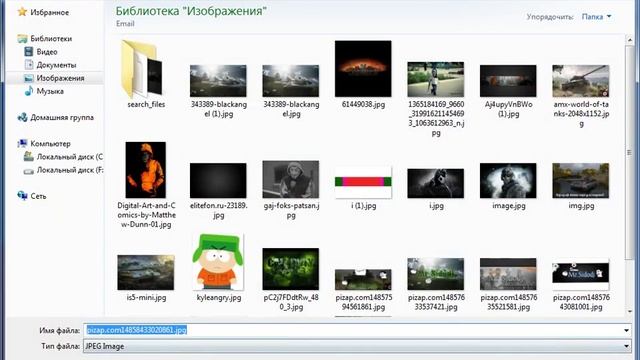The image size is (640, 360).
Task: Click the scrollbar down arrow
Action: click(x=629, y=311)
